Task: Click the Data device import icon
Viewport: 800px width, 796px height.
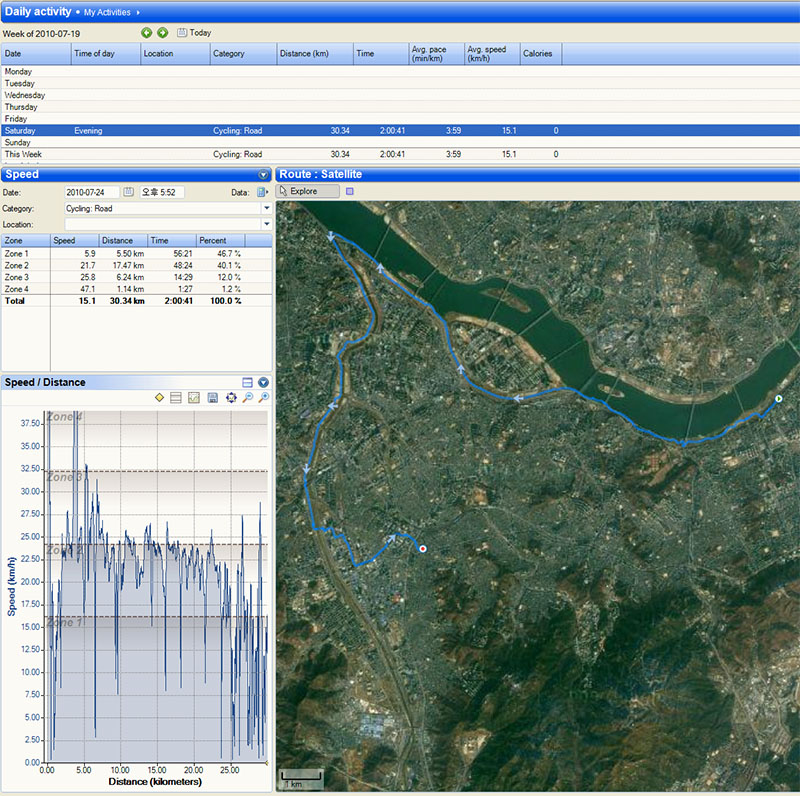Action: [x=262, y=192]
